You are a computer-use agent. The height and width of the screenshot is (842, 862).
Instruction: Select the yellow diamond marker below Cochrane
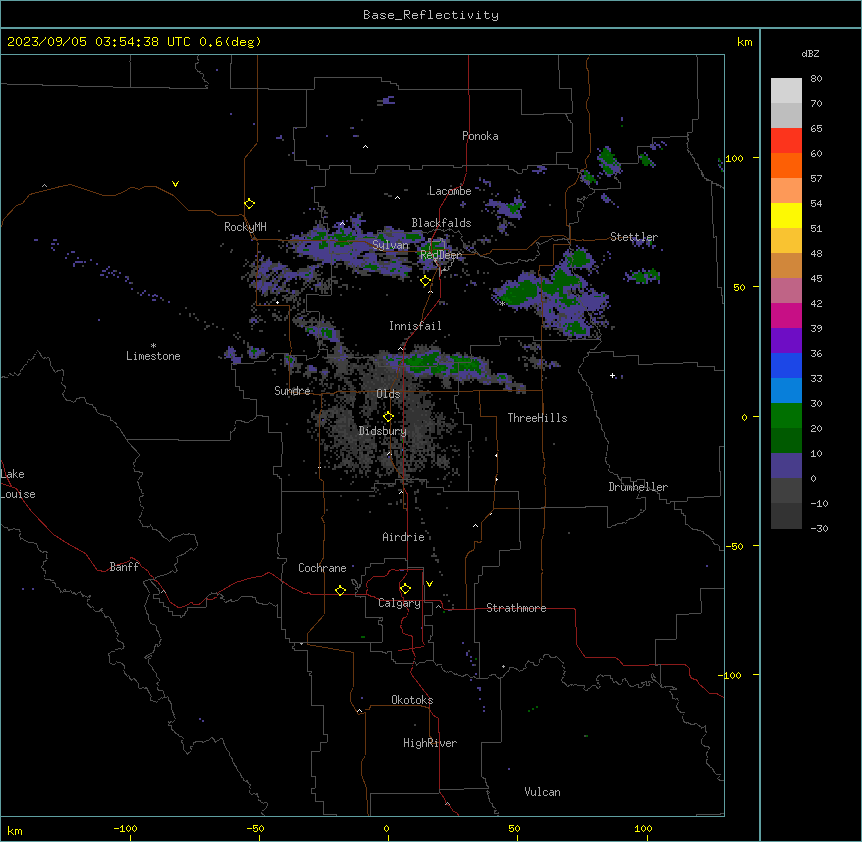point(340,590)
